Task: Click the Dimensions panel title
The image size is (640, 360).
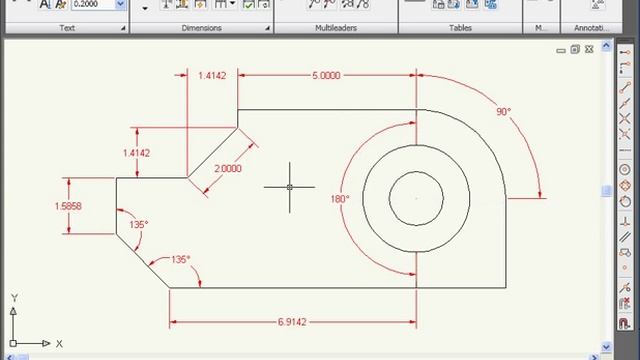Action: (x=202, y=28)
